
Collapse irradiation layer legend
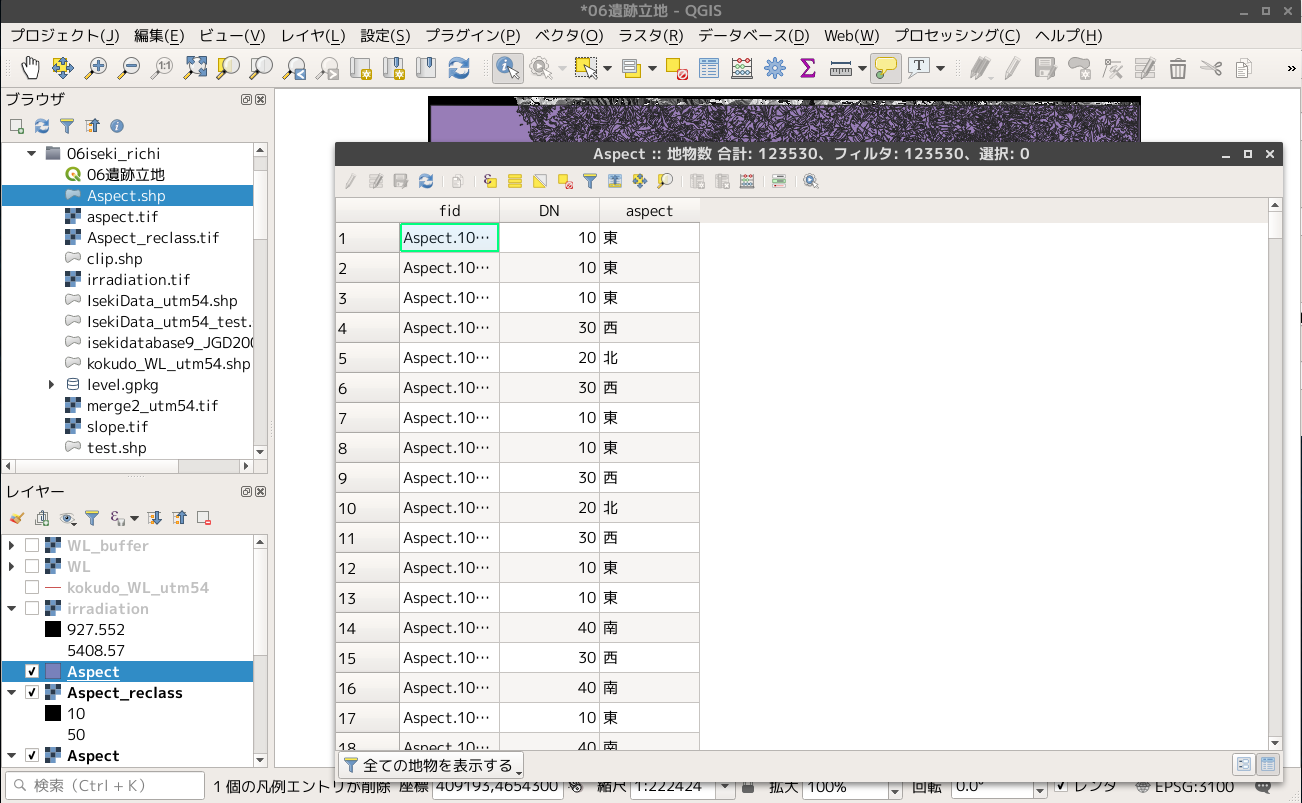point(12,609)
